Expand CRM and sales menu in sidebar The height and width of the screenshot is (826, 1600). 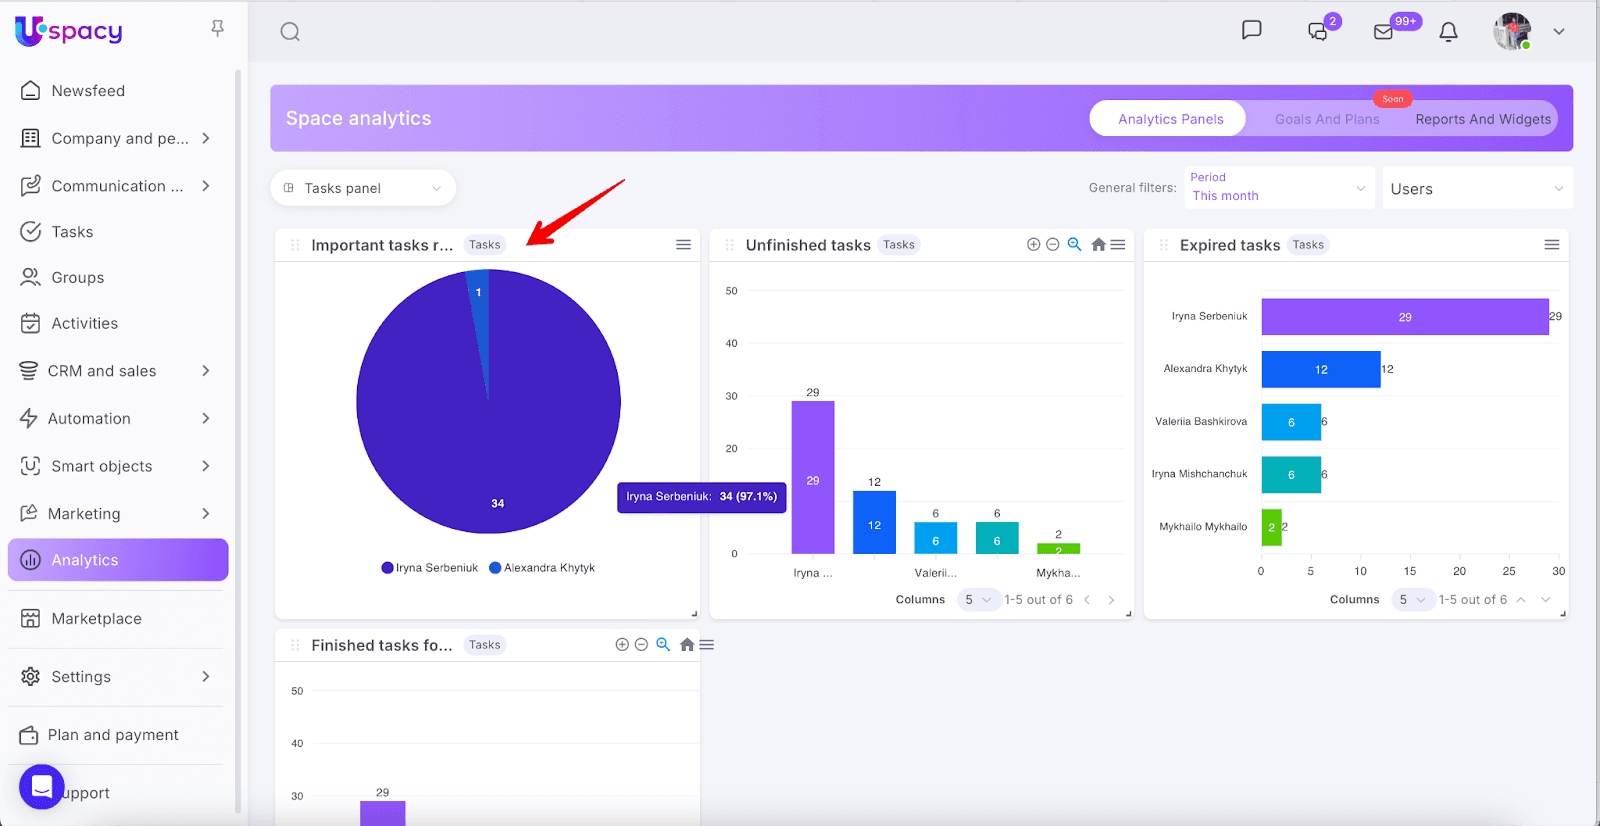pos(118,371)
